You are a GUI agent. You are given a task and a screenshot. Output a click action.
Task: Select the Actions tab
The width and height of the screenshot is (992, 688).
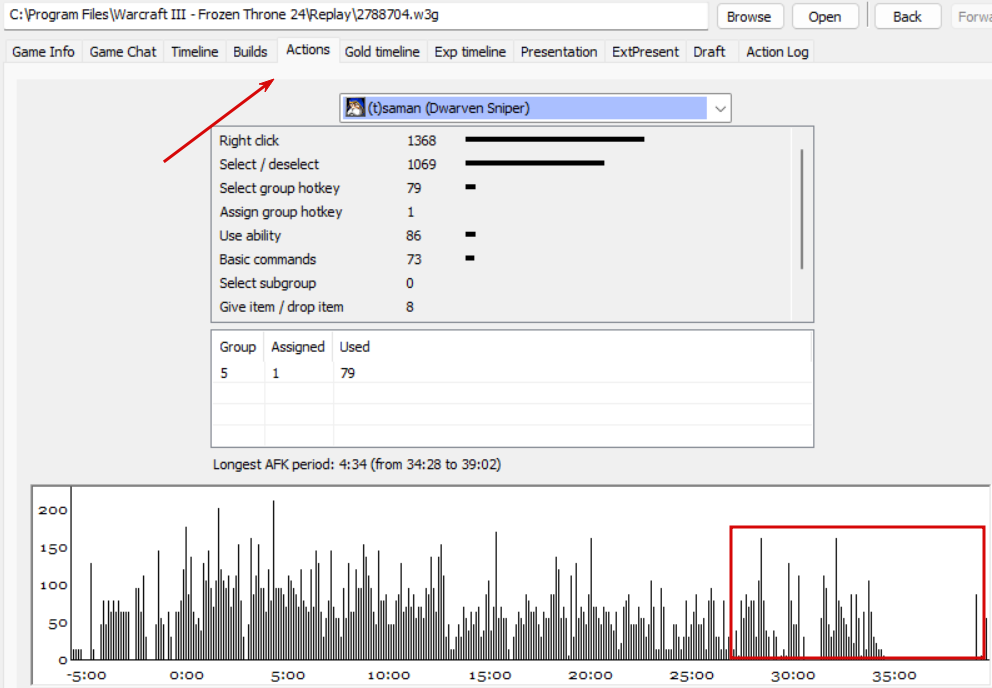click(308, 50)
